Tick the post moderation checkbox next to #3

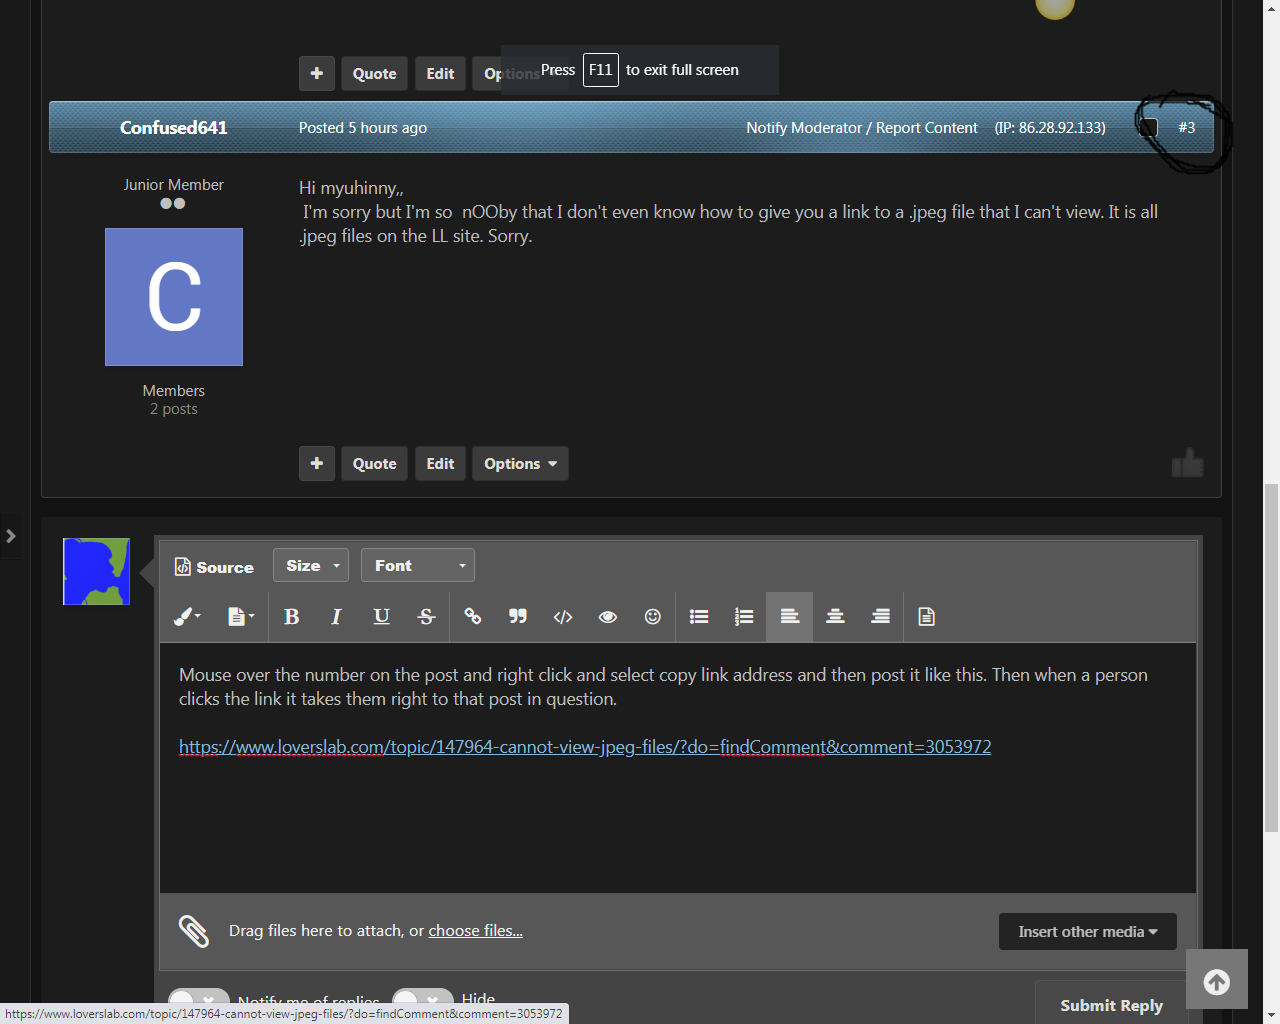tap(1149, 128)
